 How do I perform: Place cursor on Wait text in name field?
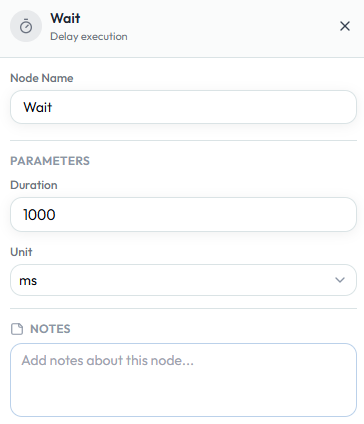point(38,107)
